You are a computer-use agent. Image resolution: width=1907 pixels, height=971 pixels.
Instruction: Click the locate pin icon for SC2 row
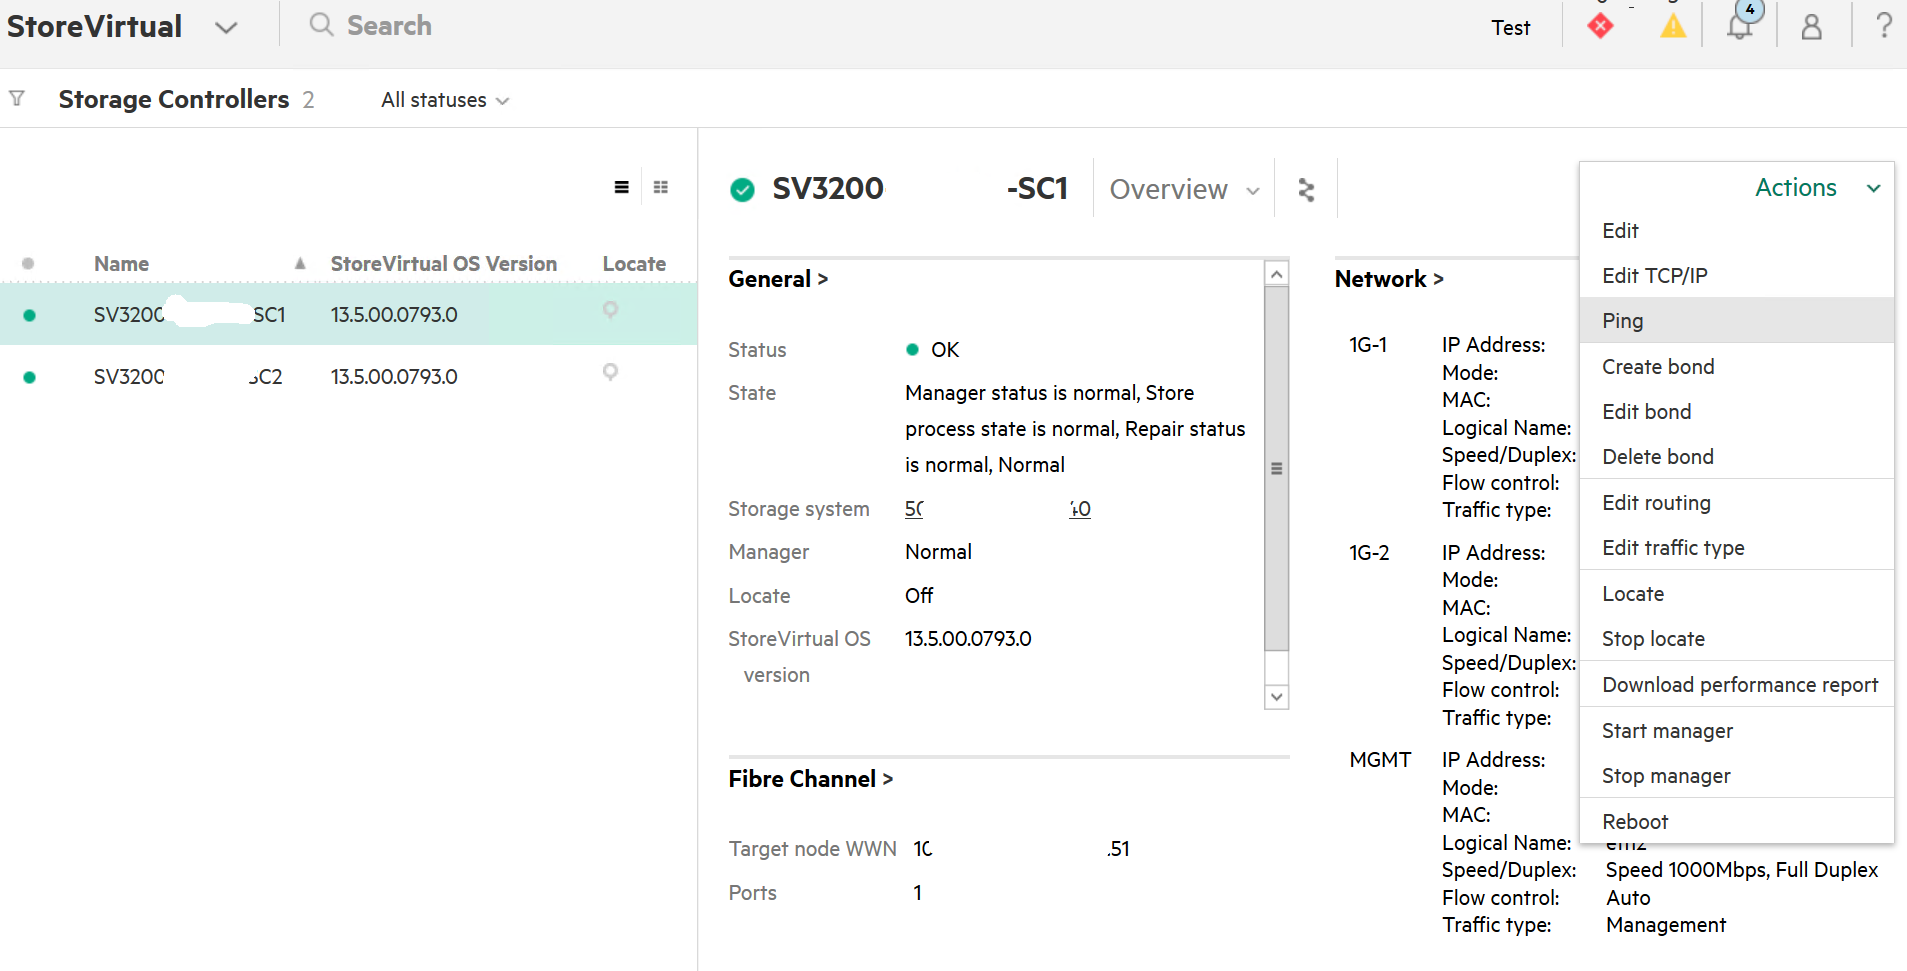pos(610,373)
